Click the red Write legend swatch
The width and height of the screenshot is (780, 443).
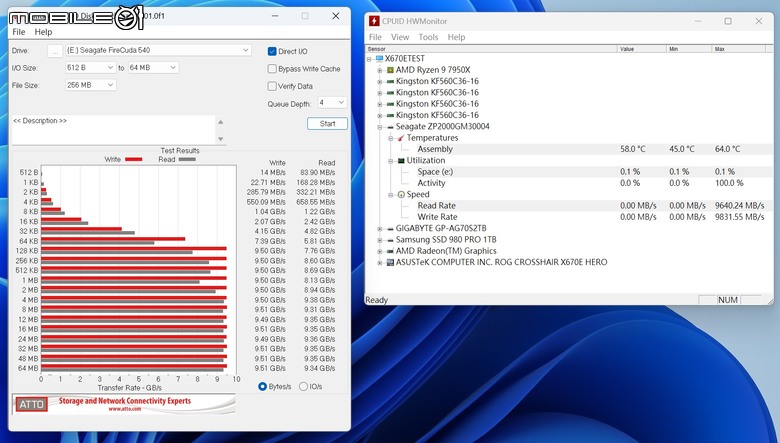pos(133,159)
